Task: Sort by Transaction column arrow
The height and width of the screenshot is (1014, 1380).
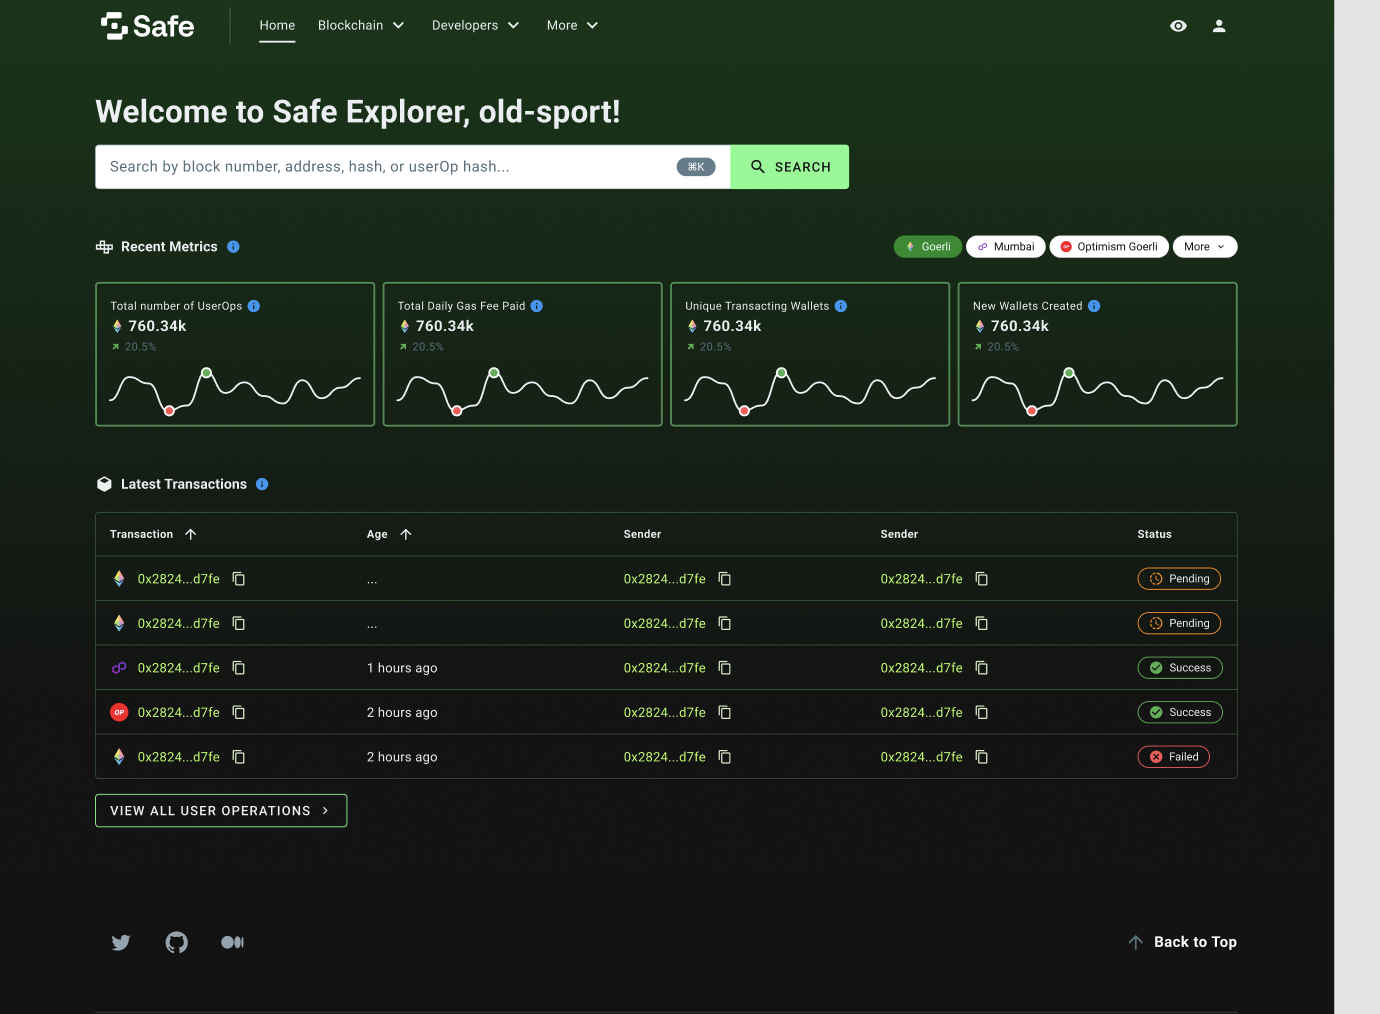Action: [191, 534]
